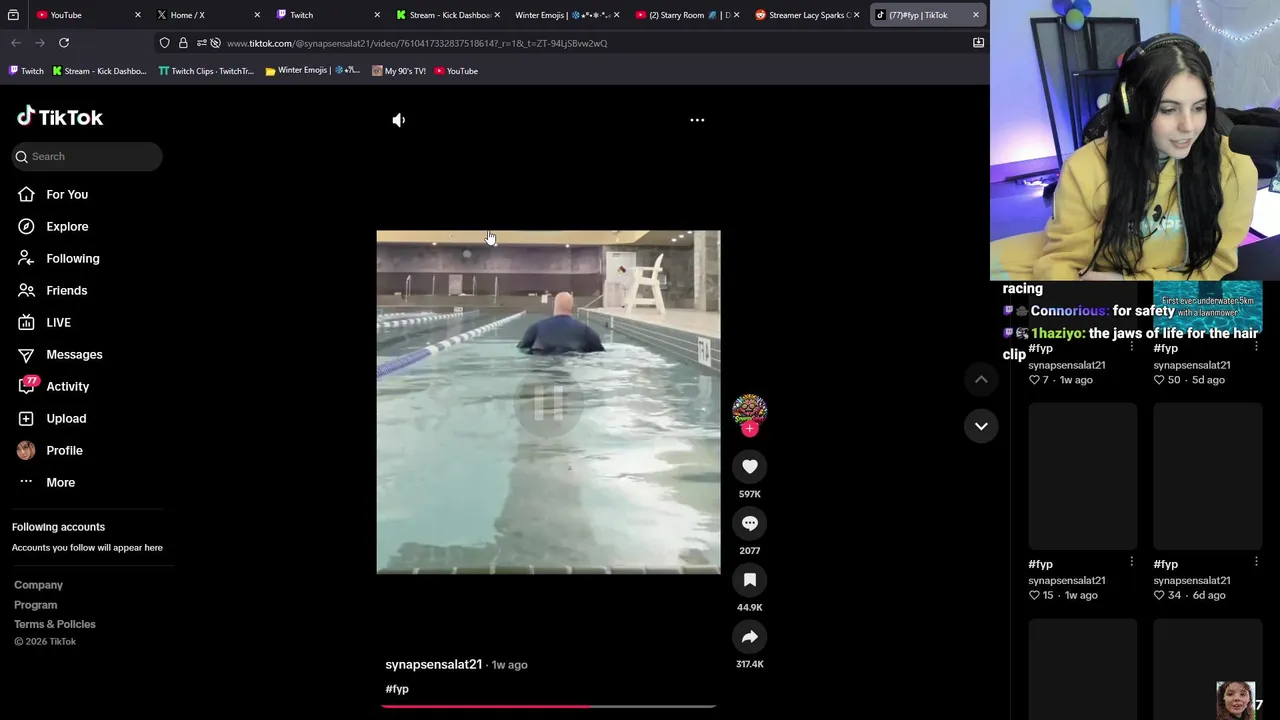Reload the page in the browser

click(x=64, y=43)
